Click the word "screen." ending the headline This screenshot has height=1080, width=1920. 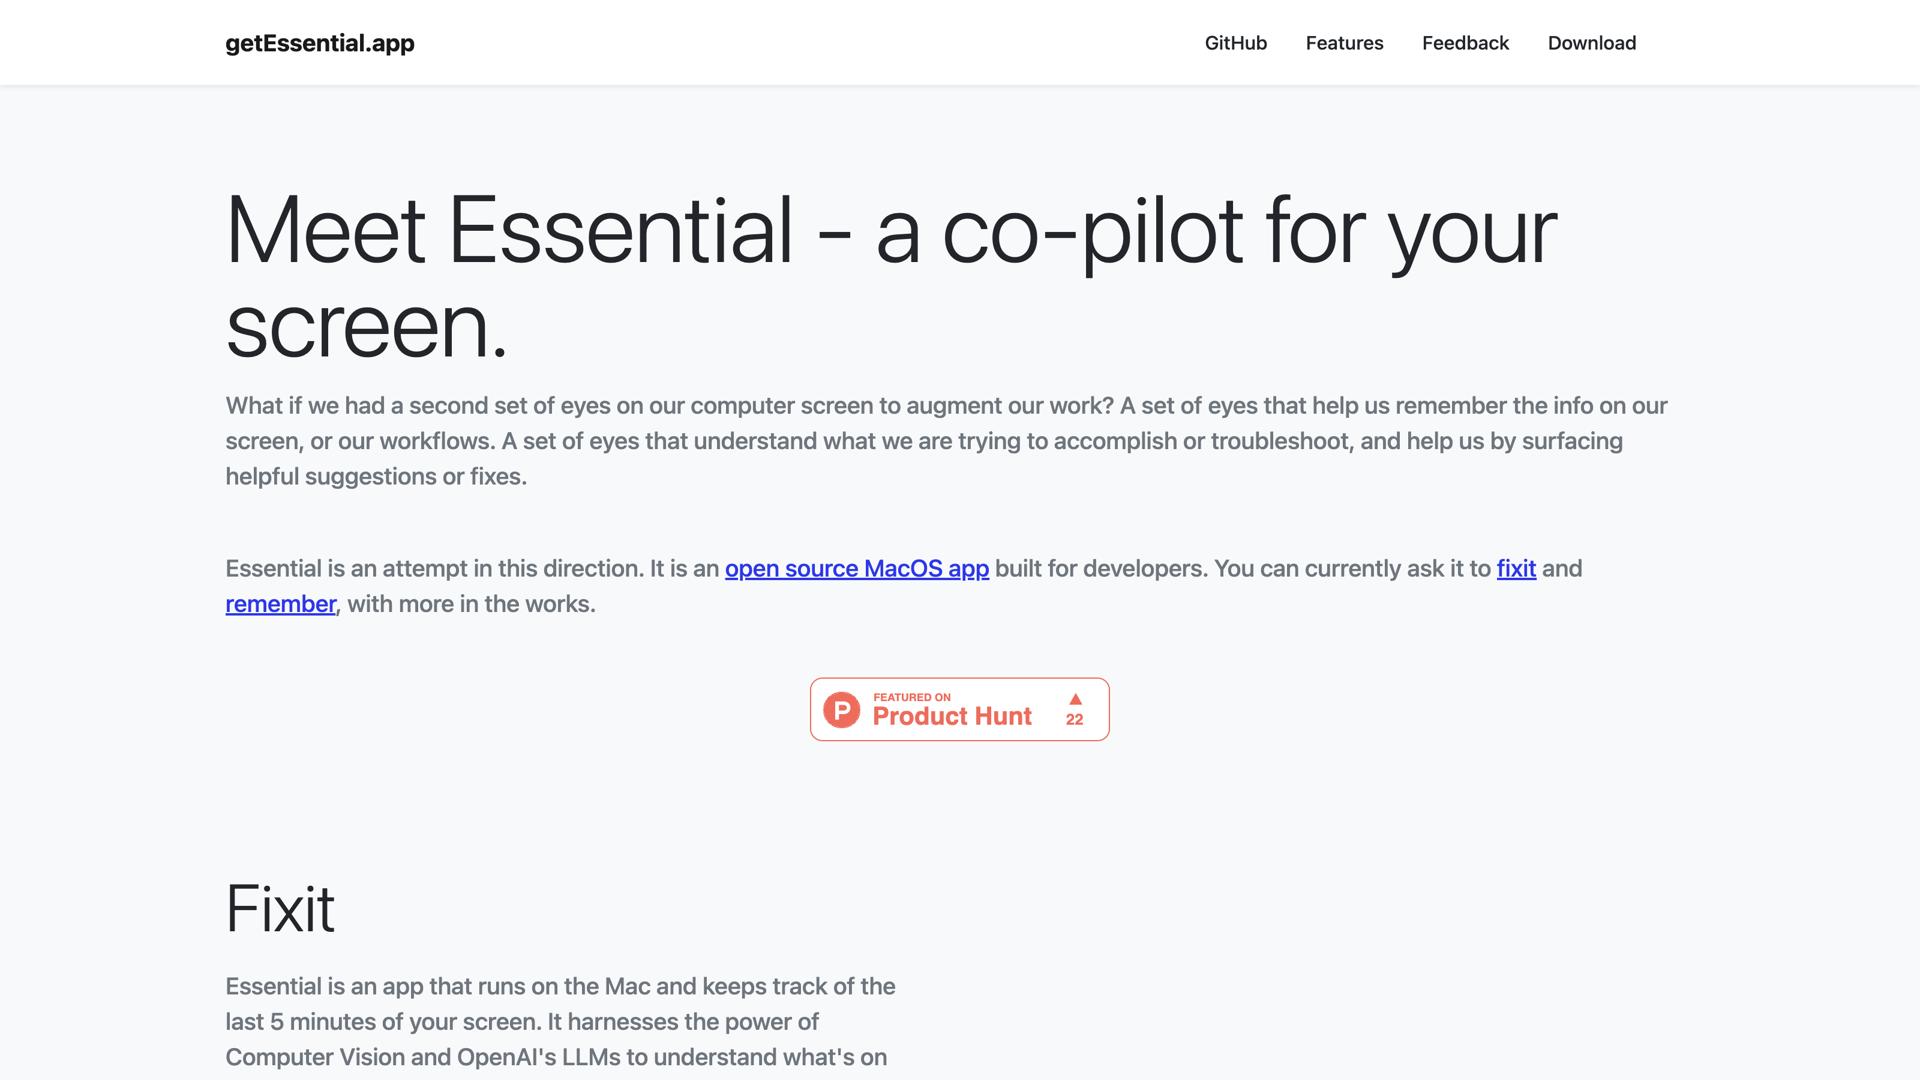tap(367, 327)
